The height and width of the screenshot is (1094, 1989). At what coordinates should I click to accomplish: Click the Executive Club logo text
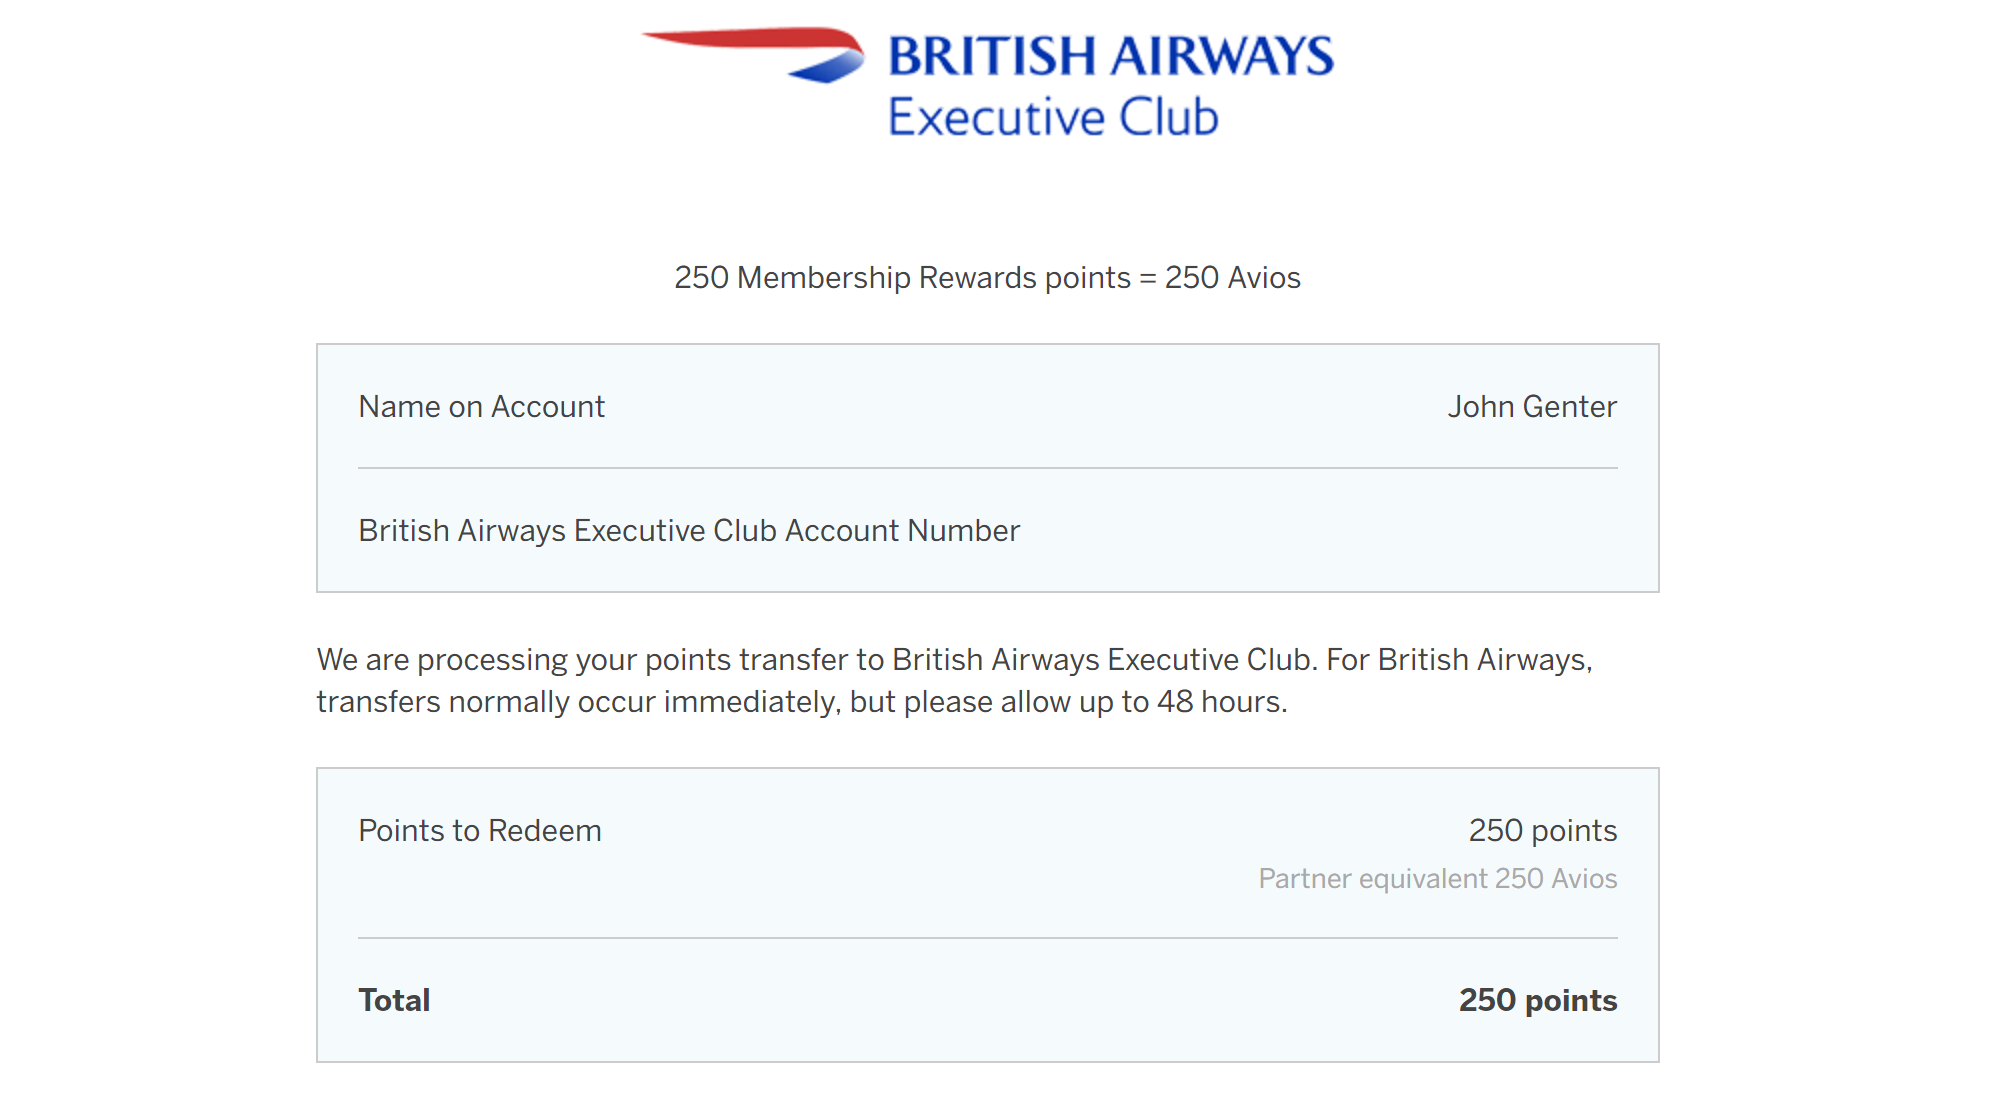[x=1053, y=118]
